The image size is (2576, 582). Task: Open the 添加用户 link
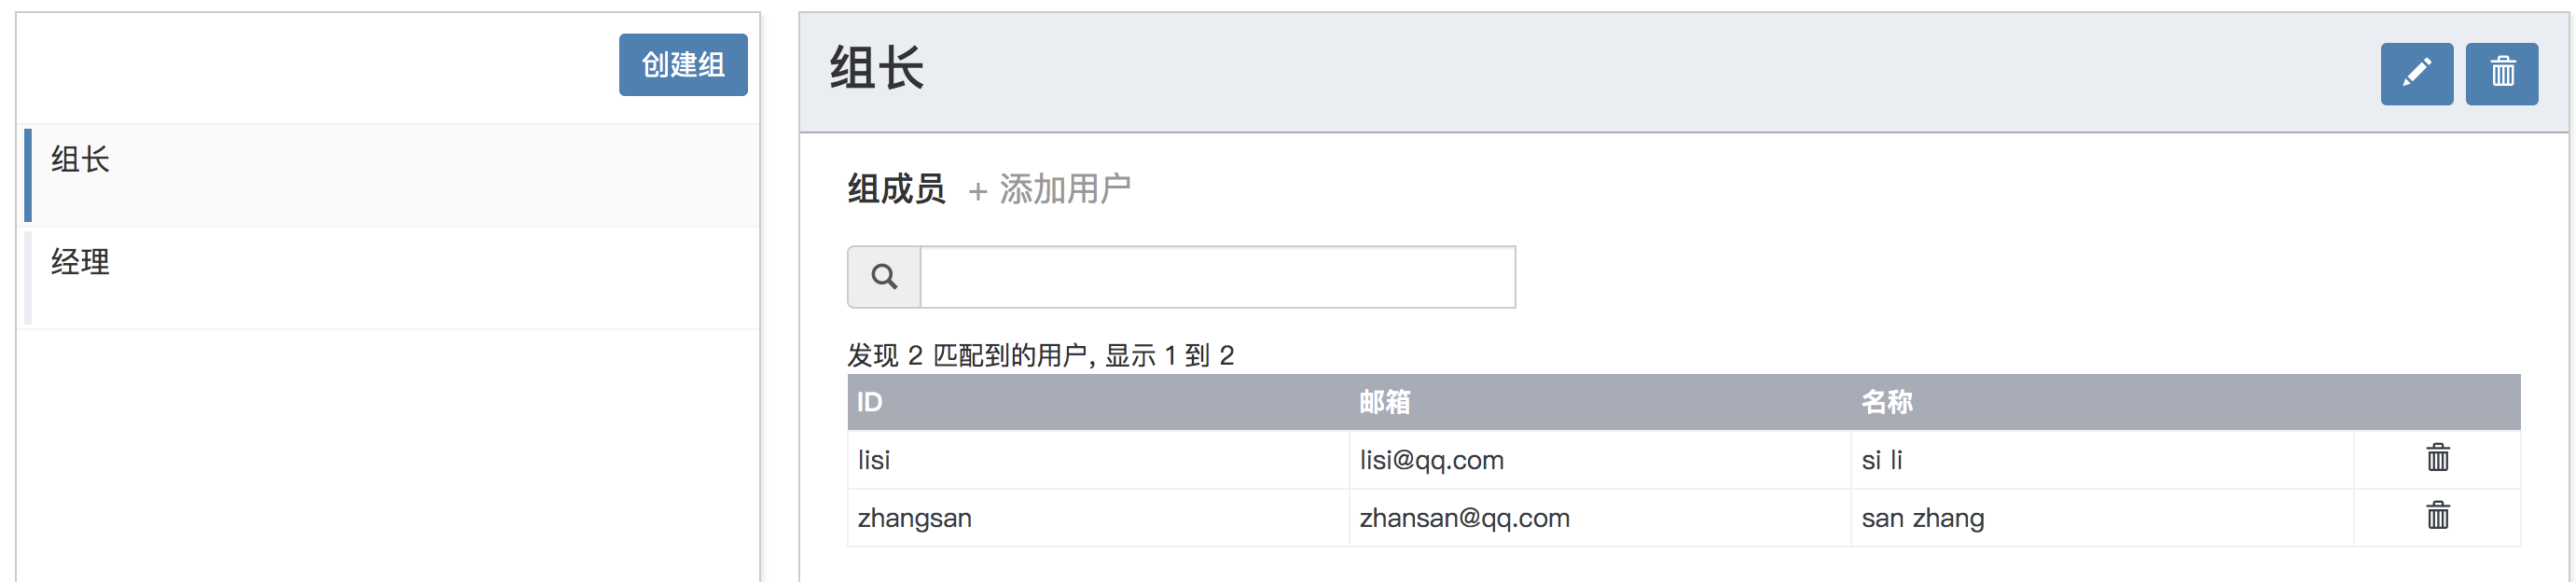tap(1050, 189)
